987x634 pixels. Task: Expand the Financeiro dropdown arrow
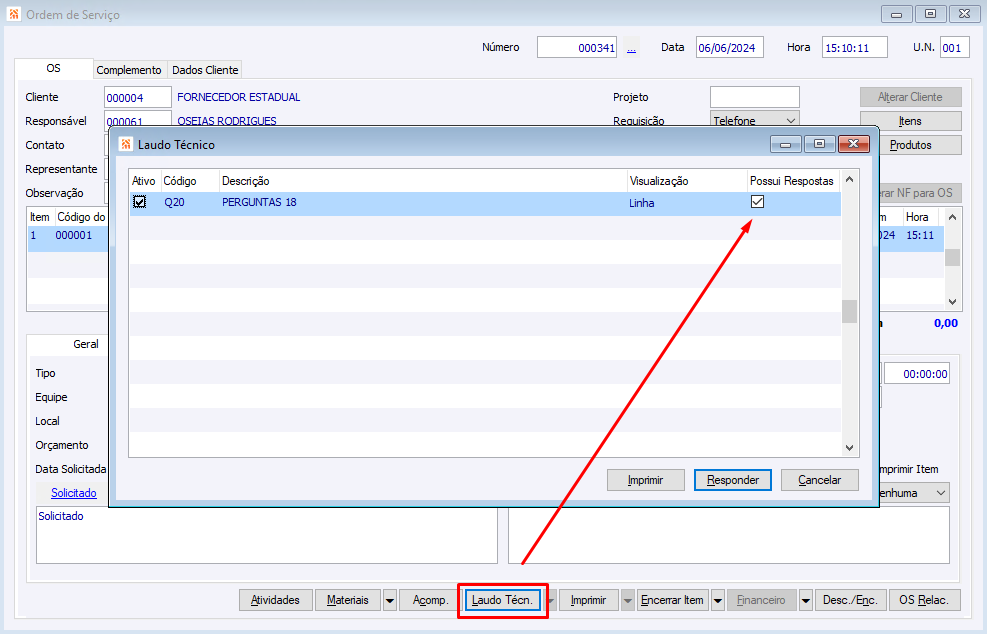point(806,600)
